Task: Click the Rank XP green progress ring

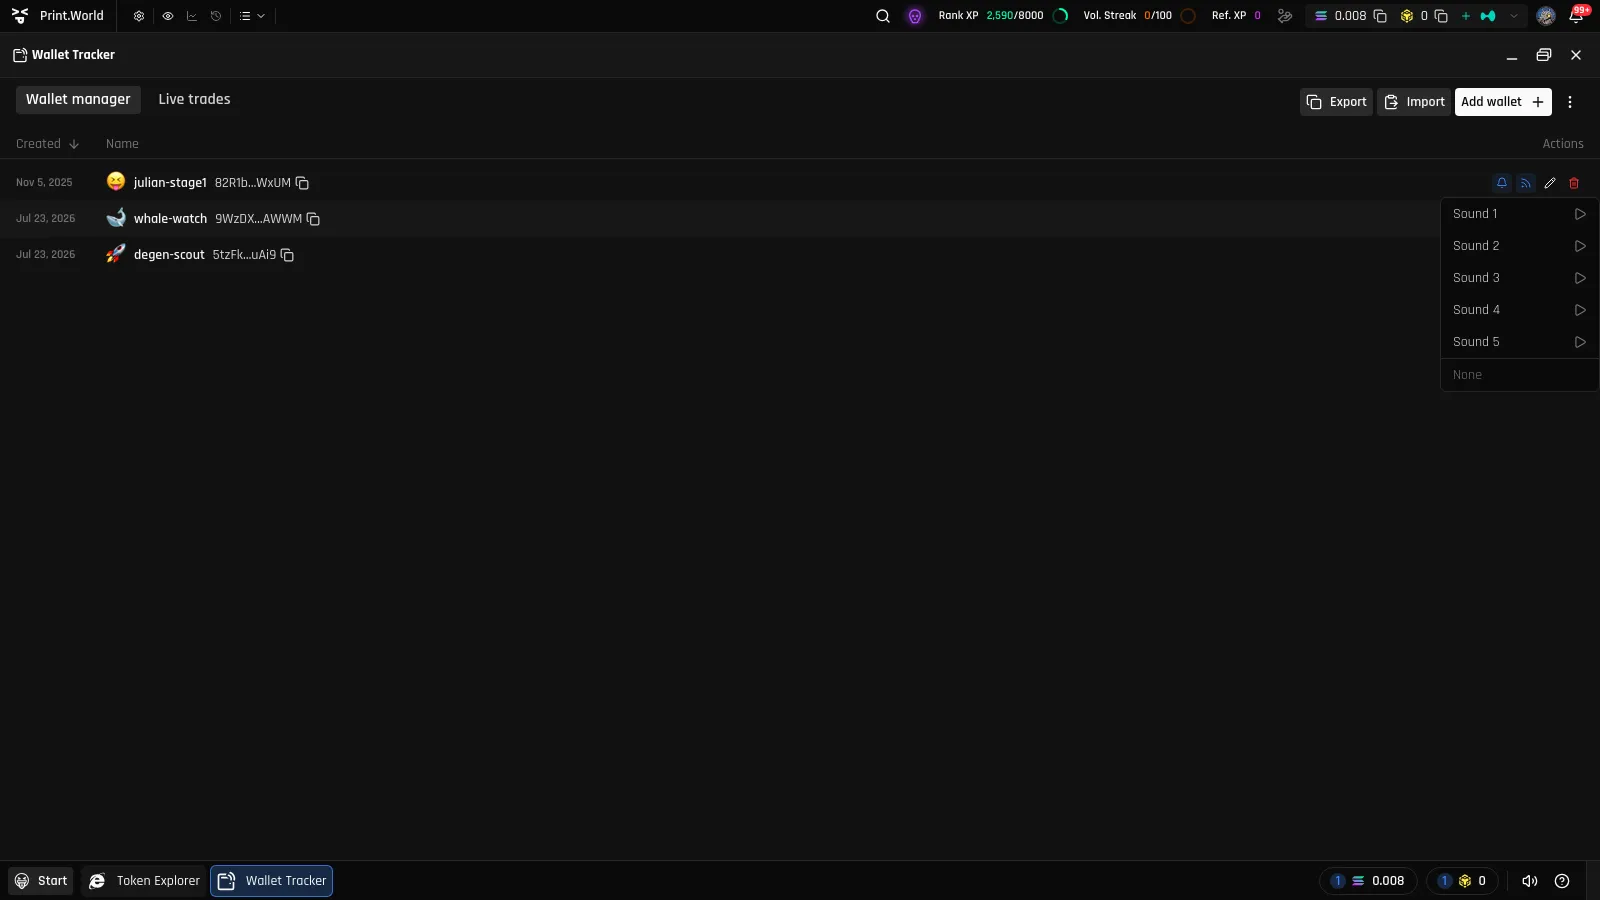Action: pos(1061,16)
